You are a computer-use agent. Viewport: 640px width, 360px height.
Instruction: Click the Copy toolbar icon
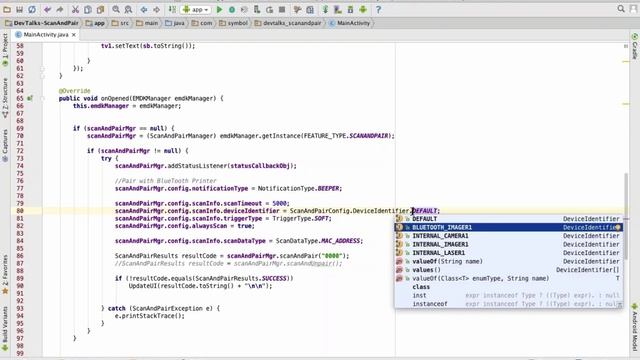pyautogui.click(x=88, y=9)
